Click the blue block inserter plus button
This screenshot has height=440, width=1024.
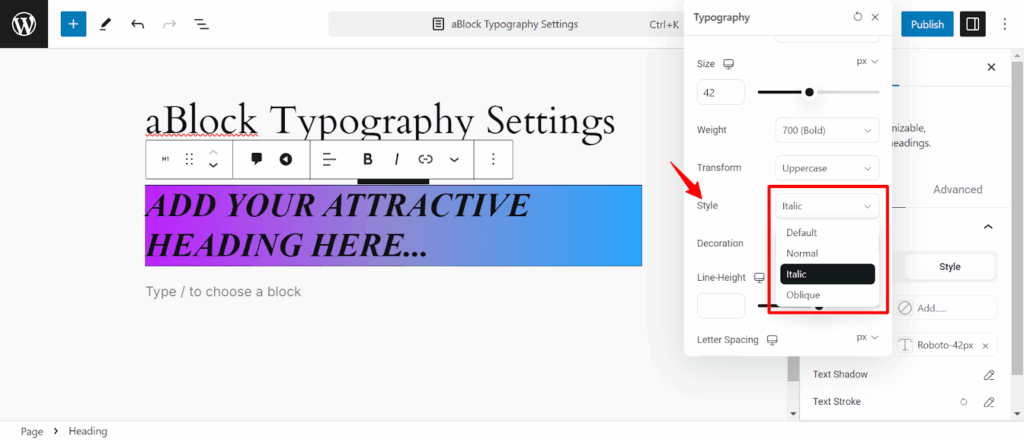pos(73,24)
